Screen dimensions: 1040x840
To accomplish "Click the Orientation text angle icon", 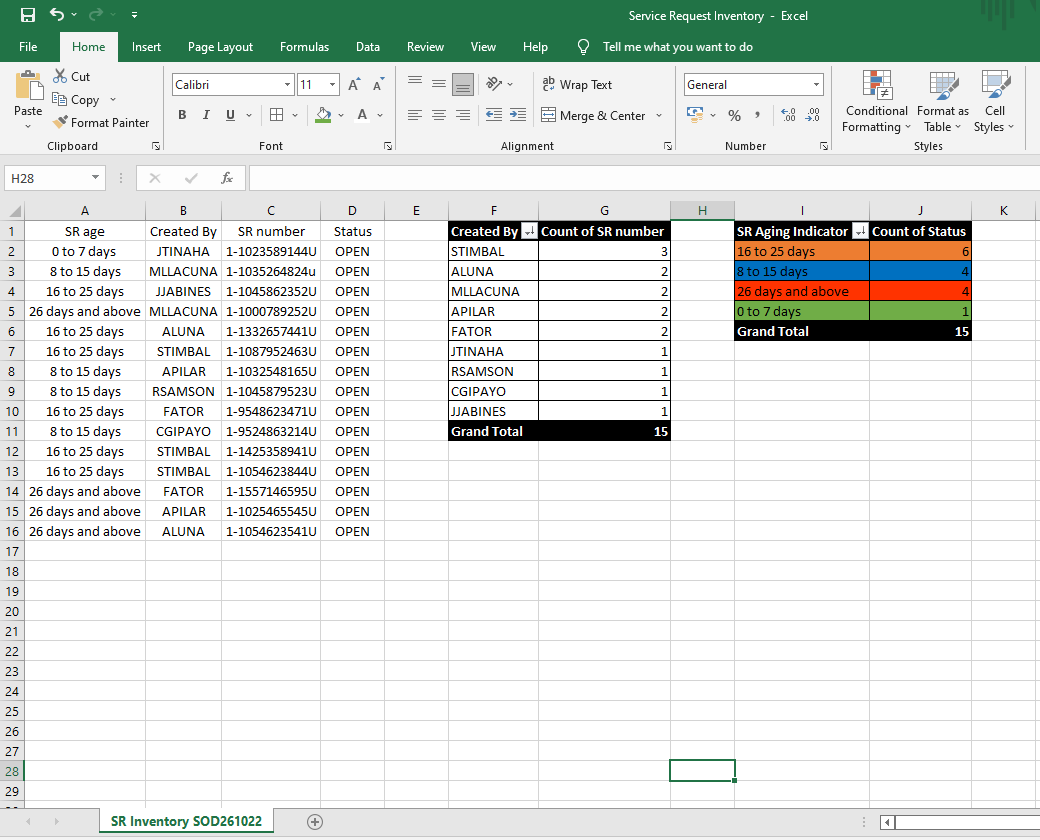I will click(x=493, y=84).
